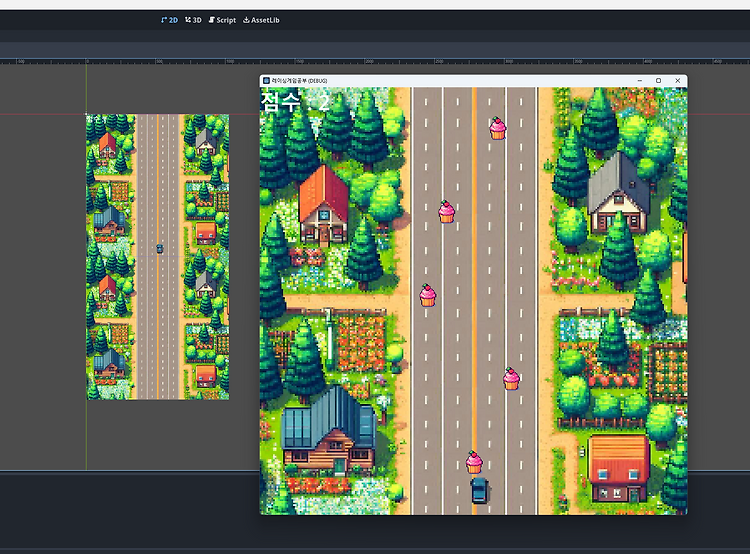Viewport: 750px width, 554px height.
Task: Click the Godot icon in game window title bar
Action: [266, 81]
